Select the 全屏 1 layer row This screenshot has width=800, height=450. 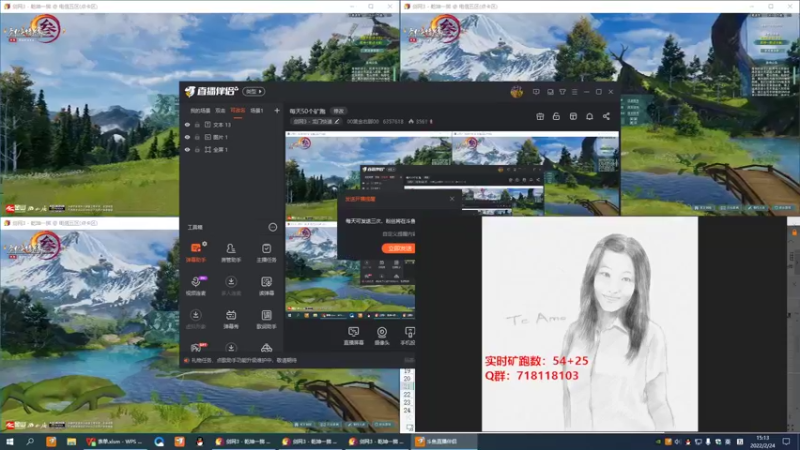point(232,149)
